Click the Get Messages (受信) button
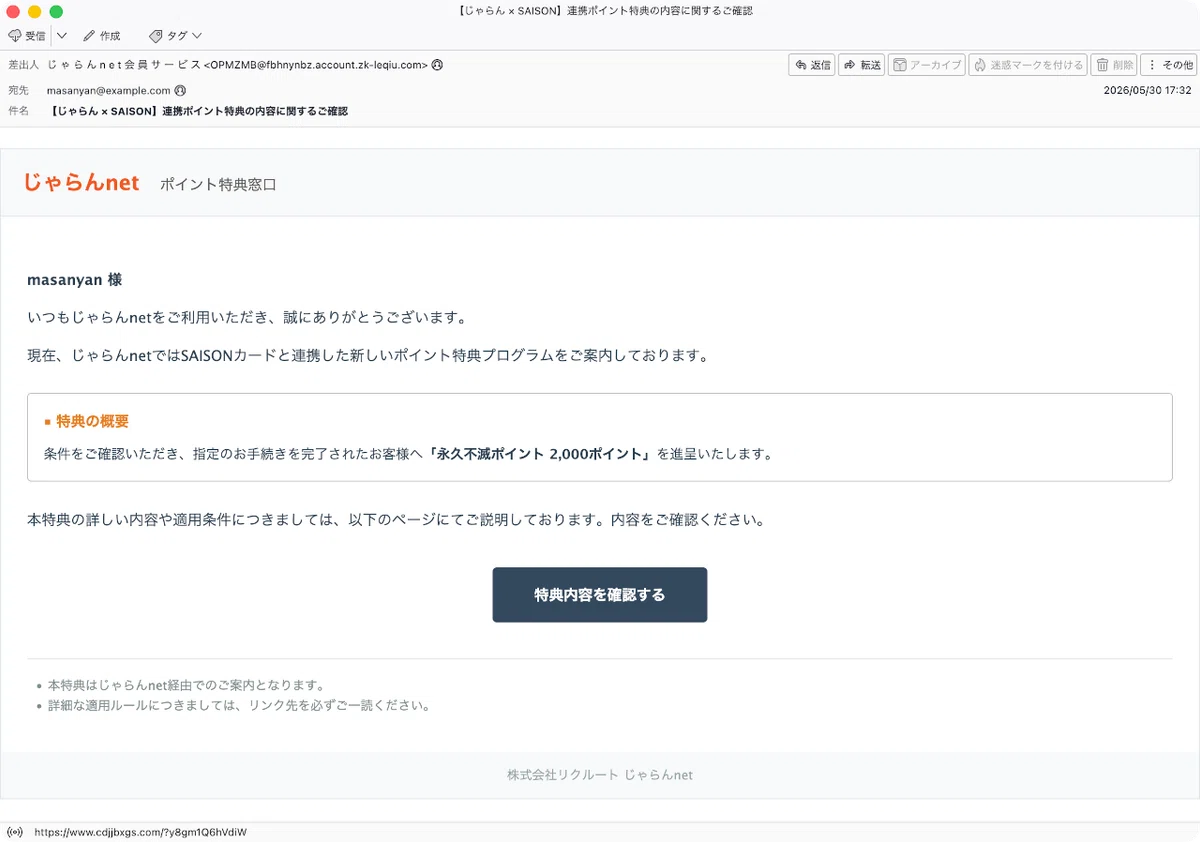The width and height of the screenshot is (1200, 842). pyautogui.click(x=27, y=35)
